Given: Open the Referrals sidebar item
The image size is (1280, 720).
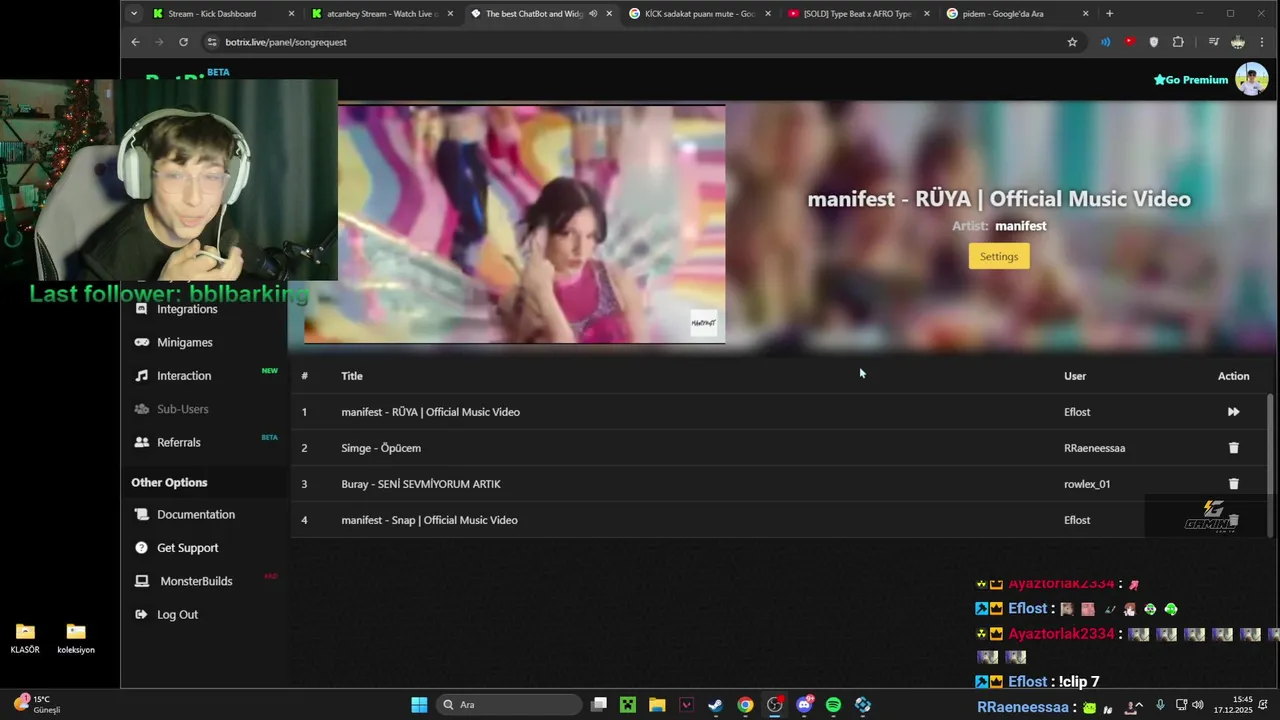Looking at the screenshot, I should (179, 442).
